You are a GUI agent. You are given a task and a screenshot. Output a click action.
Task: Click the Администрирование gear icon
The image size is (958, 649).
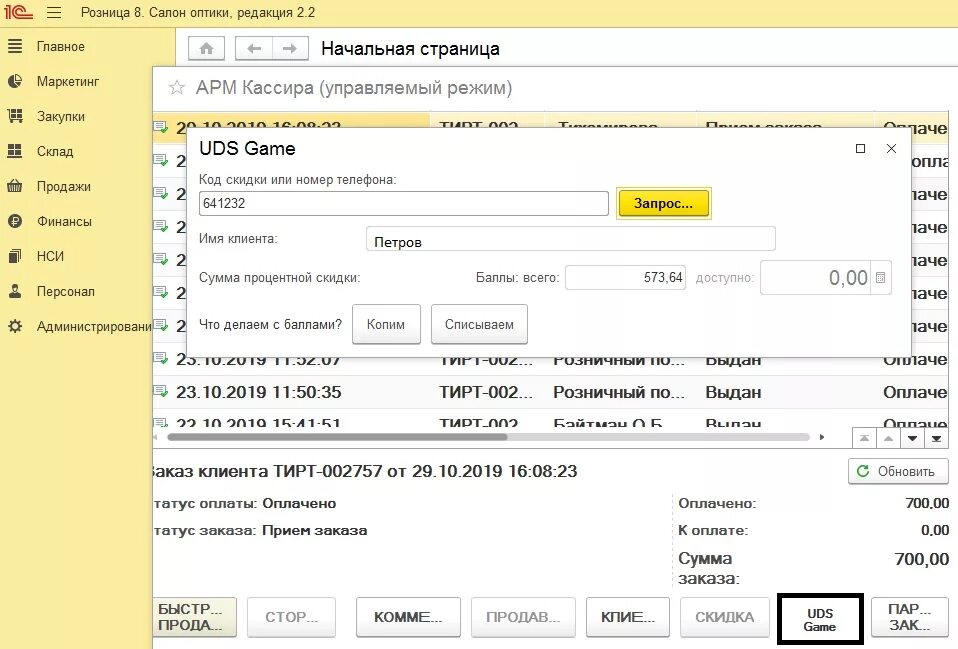[x=15, y=326]
